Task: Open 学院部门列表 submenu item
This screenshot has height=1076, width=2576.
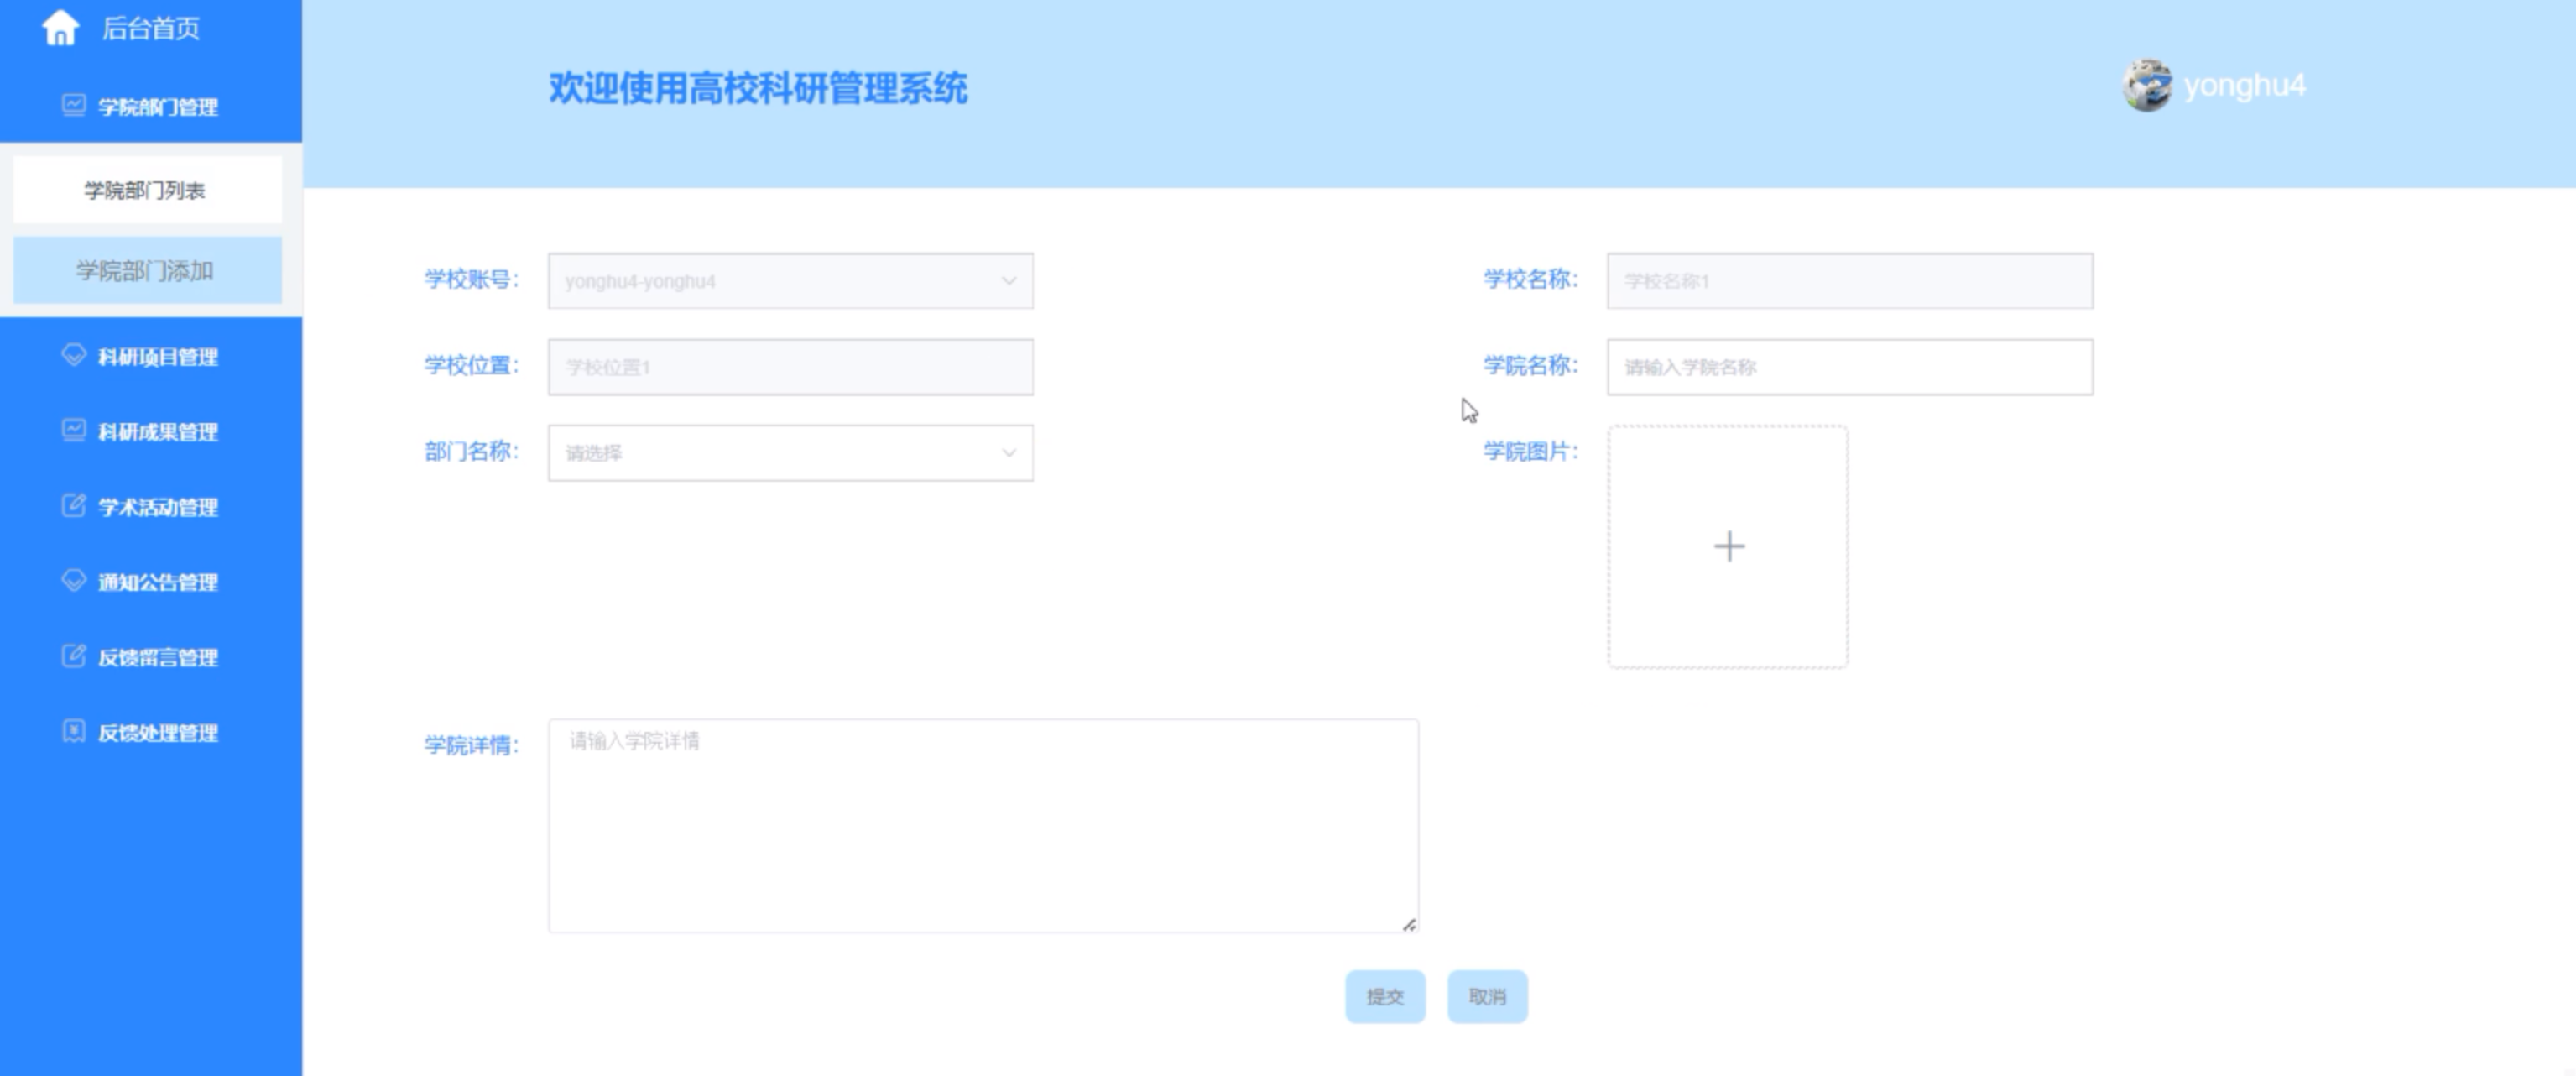Action: [146, 190]
